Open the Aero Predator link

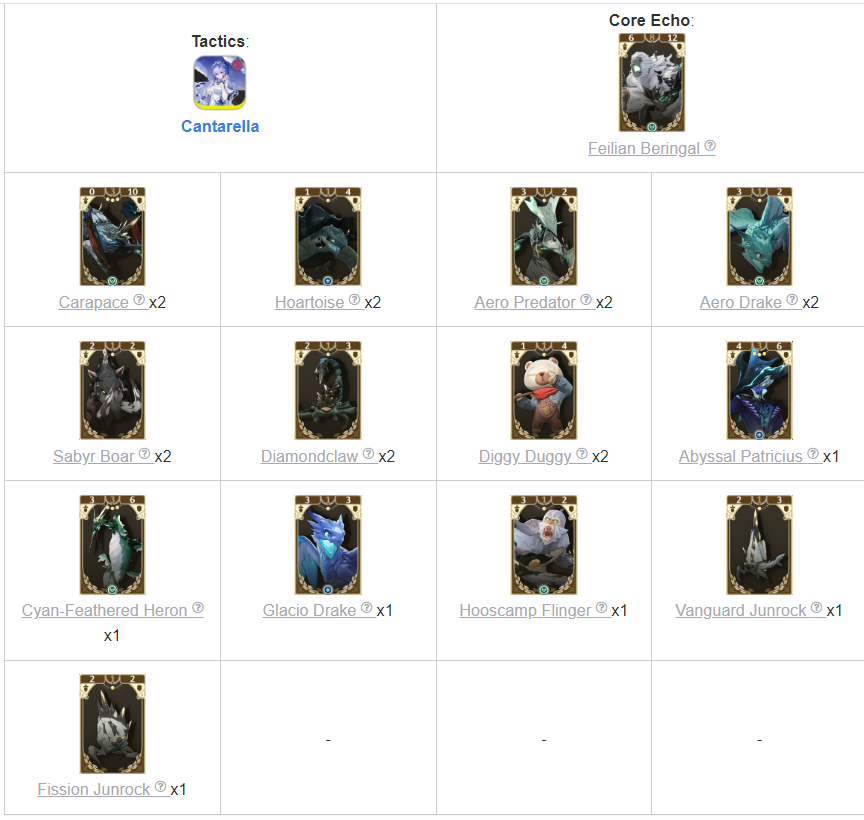tap(525, 302)
